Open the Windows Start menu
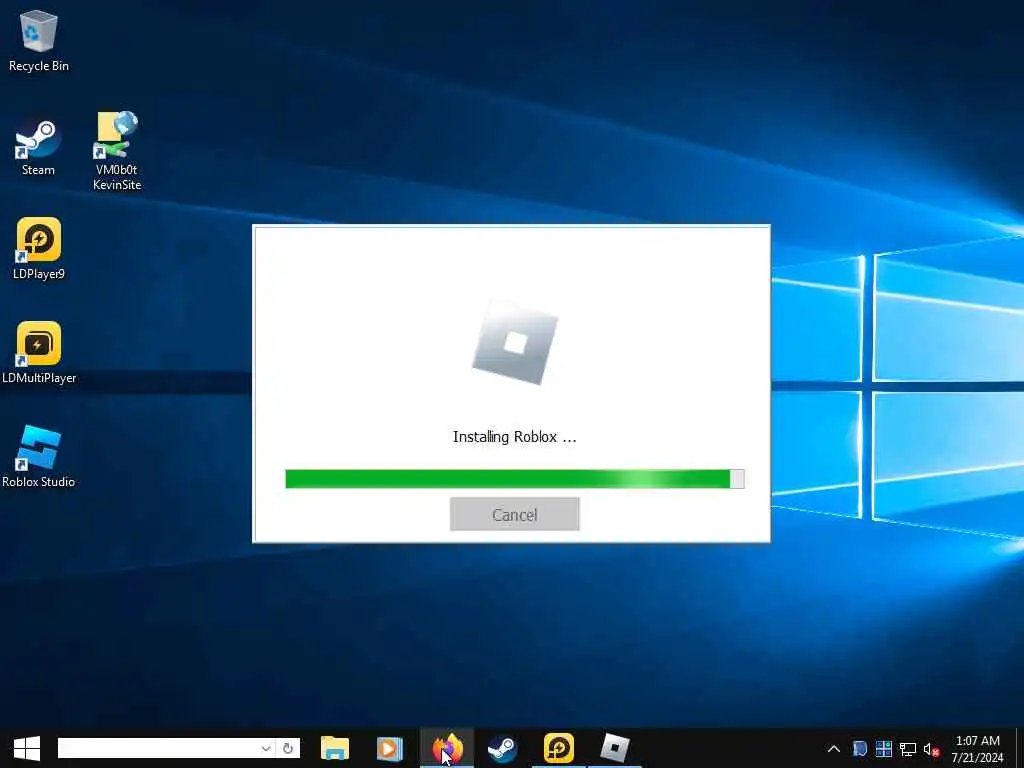The image size is (1024, 768). (x=27, y=748)
